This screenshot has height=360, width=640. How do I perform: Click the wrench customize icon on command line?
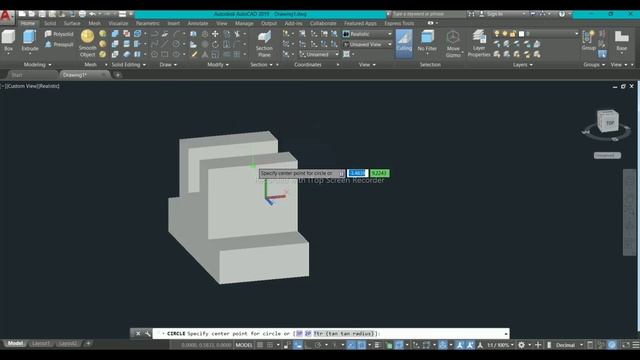tap(148, 333)
